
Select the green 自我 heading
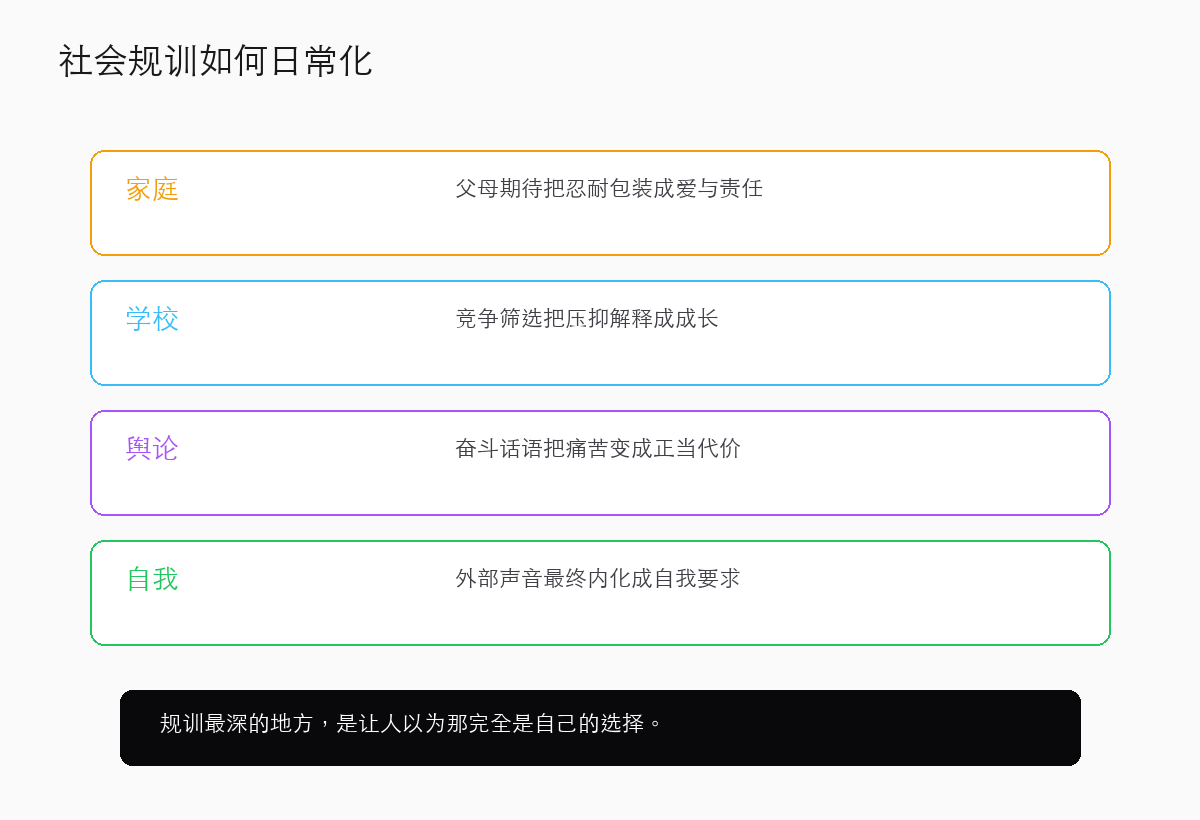152,579
